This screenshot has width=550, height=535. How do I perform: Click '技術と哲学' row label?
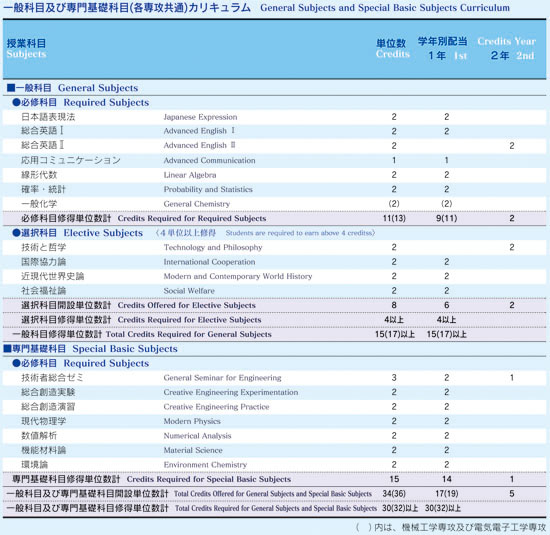43,247
